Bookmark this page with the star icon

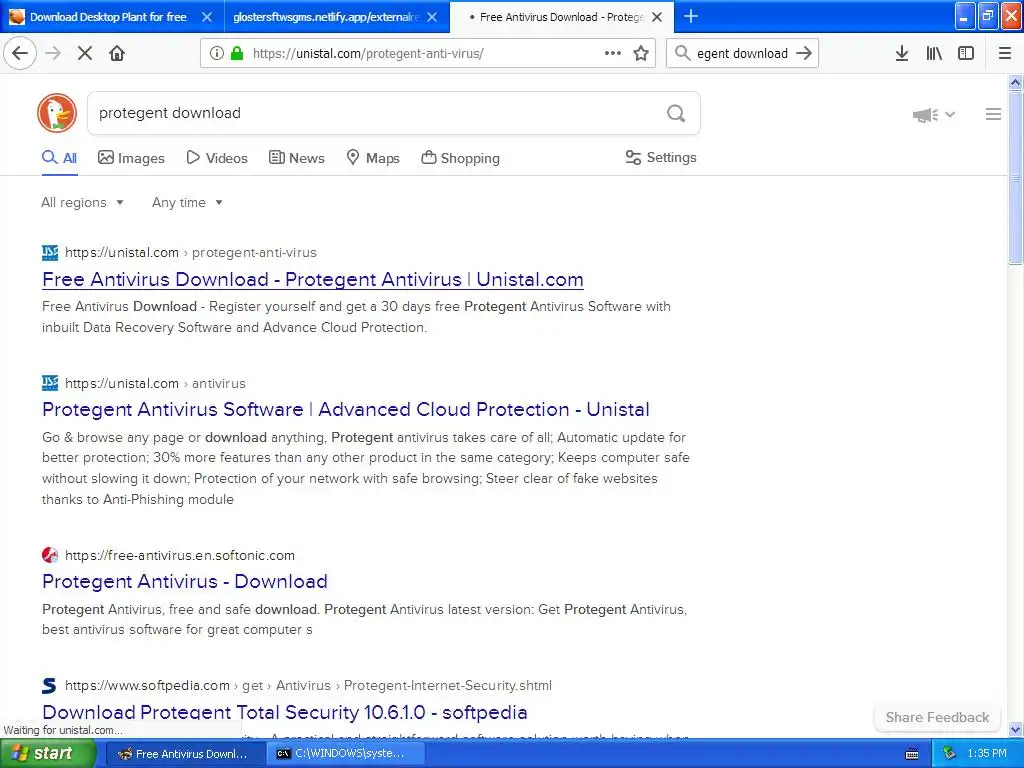[x=641, y=53]
